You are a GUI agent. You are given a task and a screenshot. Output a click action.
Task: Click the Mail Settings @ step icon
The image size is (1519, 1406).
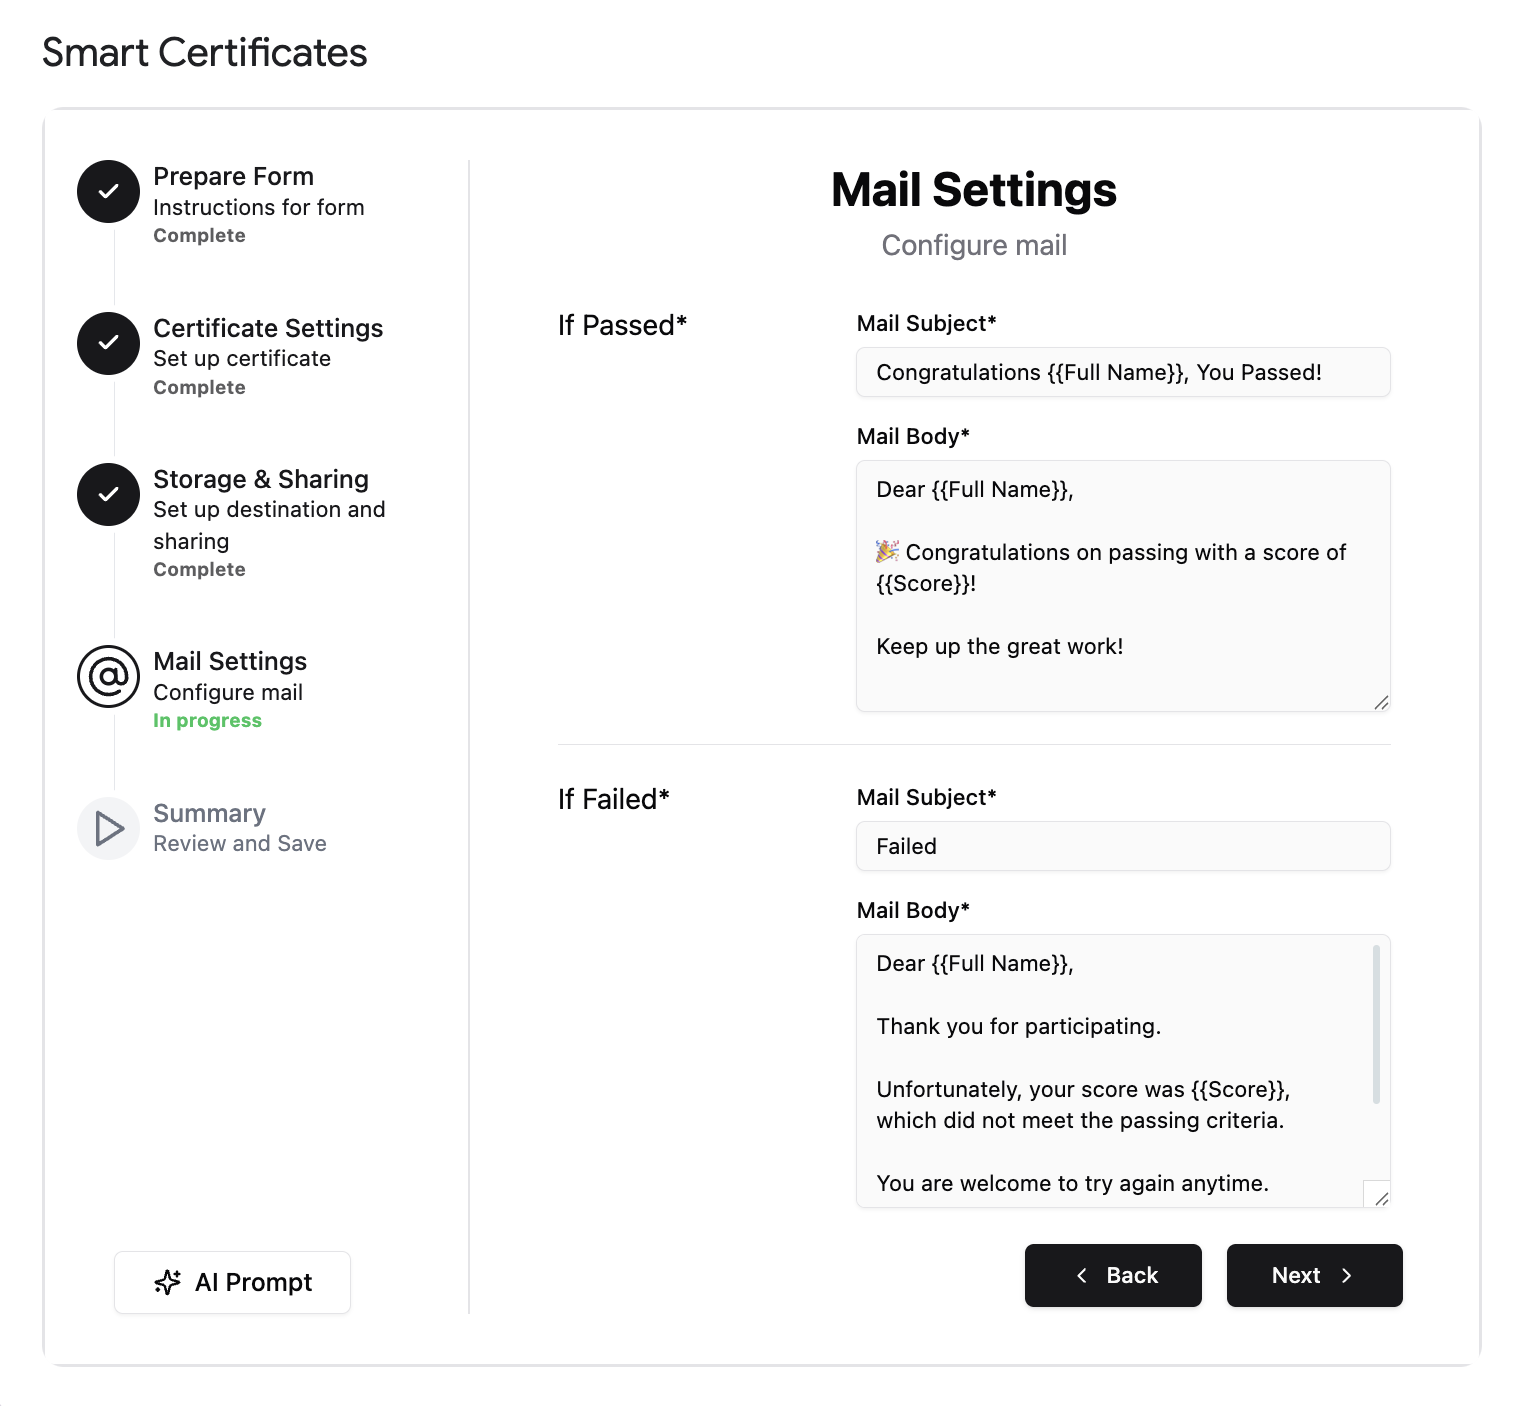tap(108, 676)
